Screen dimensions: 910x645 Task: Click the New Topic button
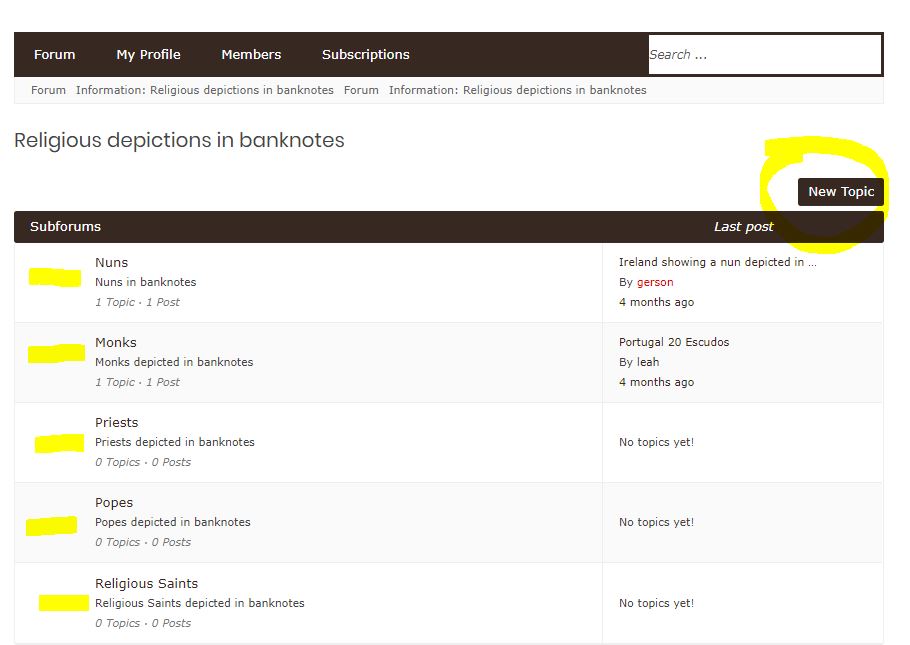(x=840, y=192)
